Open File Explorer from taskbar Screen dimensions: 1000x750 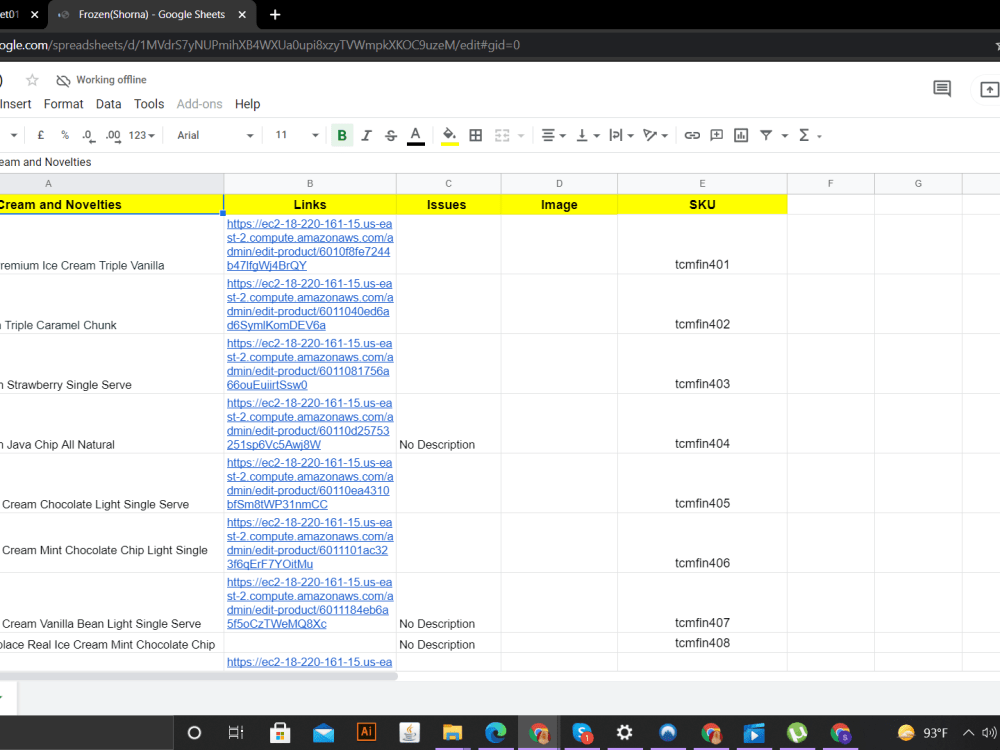click(452, 733)
